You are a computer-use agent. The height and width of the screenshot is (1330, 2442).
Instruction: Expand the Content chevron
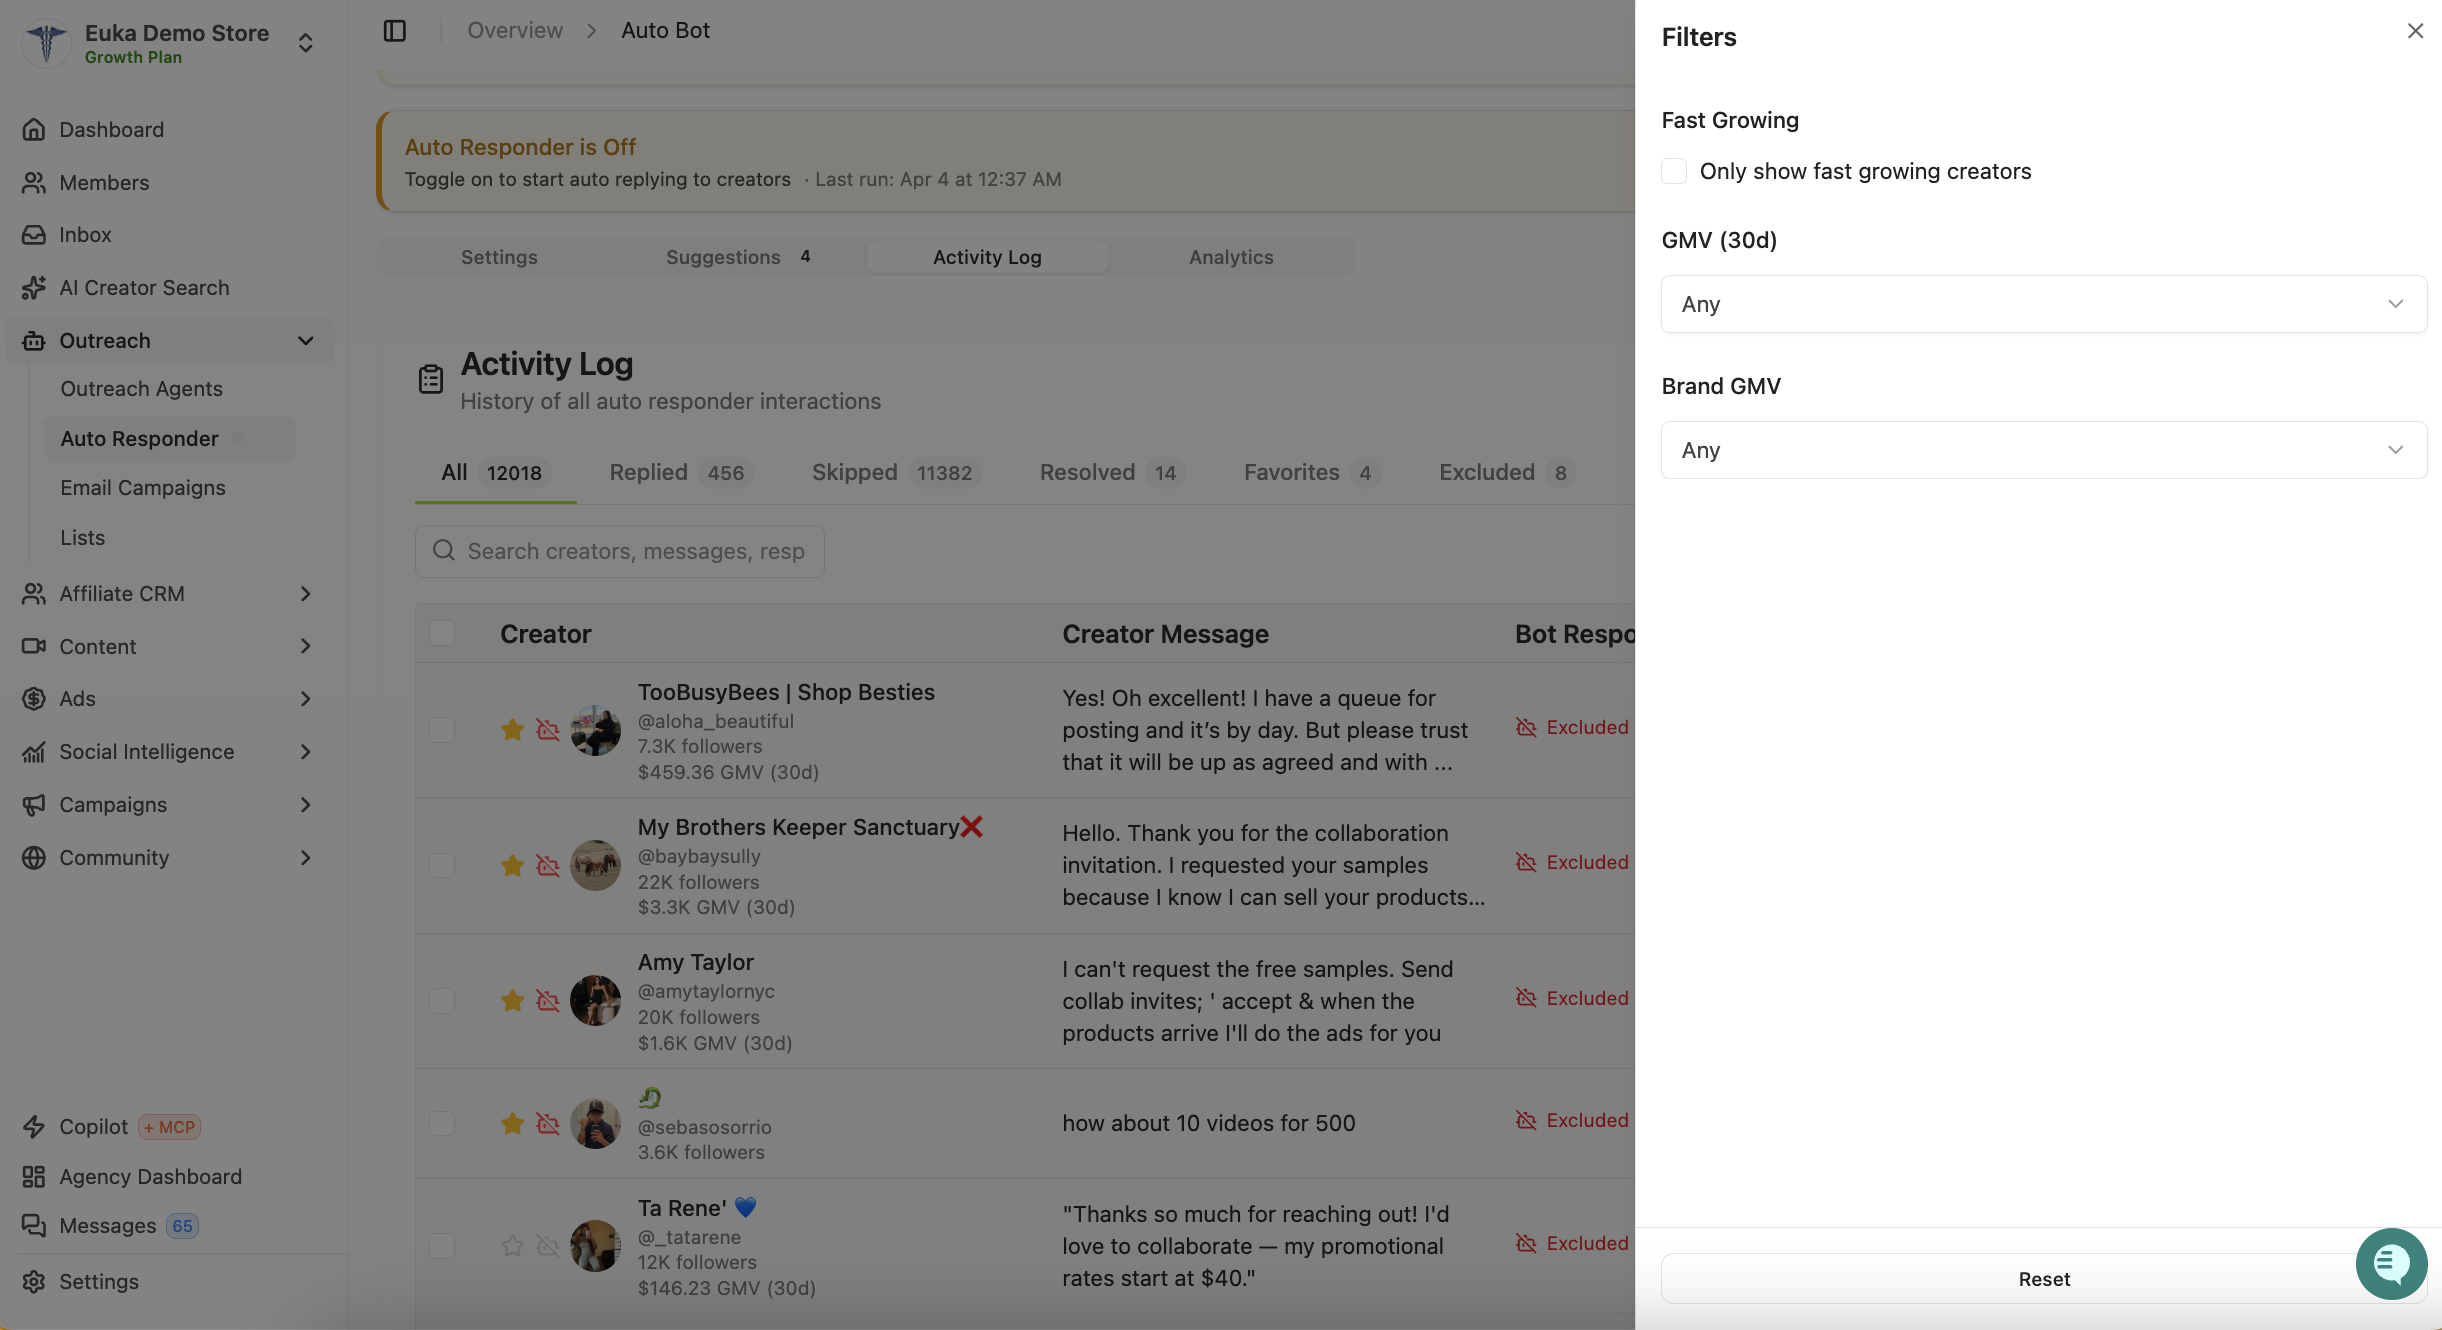pyautogui.click(x=306, y=647)
